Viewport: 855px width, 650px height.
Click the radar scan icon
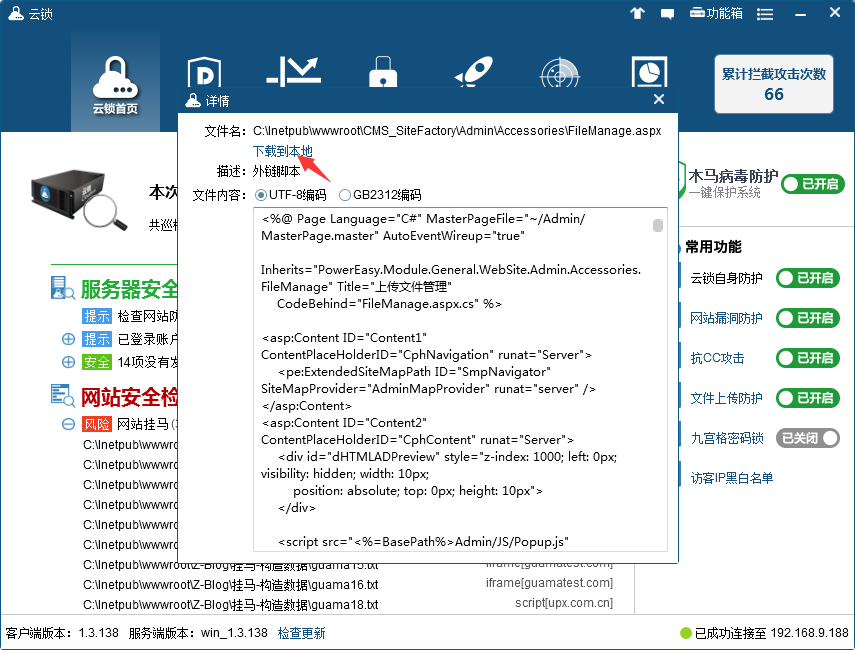(x=559, y=74)
